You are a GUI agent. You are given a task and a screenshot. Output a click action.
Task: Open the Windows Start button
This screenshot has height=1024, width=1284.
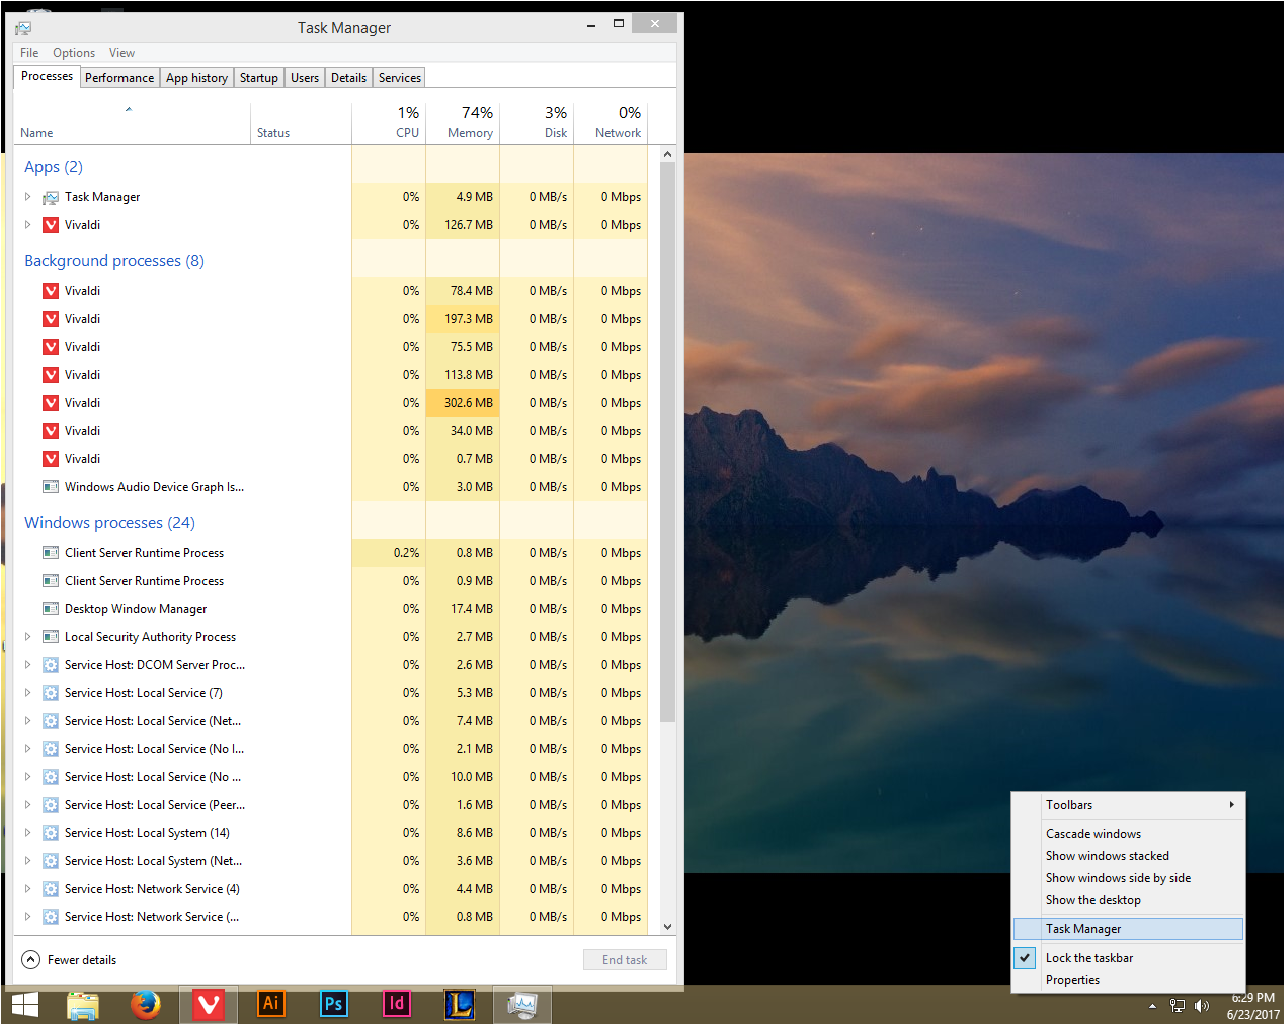24,1005
